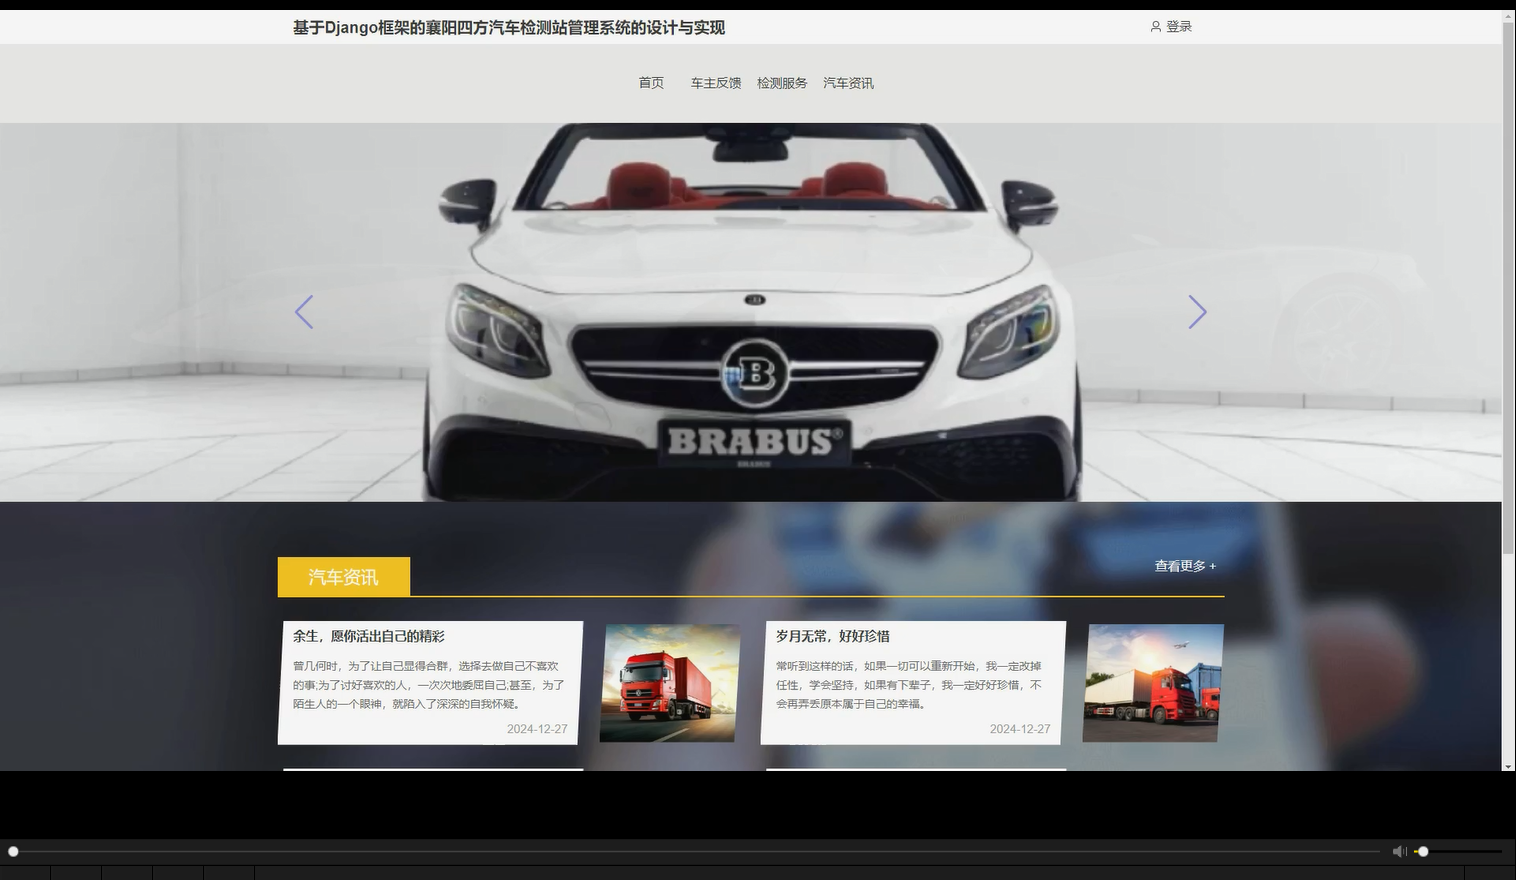Image resolution: width=1516 pixels, height=880 pixels.
Task: Click the site title 基于Django框架的襄阳四方汽车检测站管理系统
Action: [x=509, y=28]
